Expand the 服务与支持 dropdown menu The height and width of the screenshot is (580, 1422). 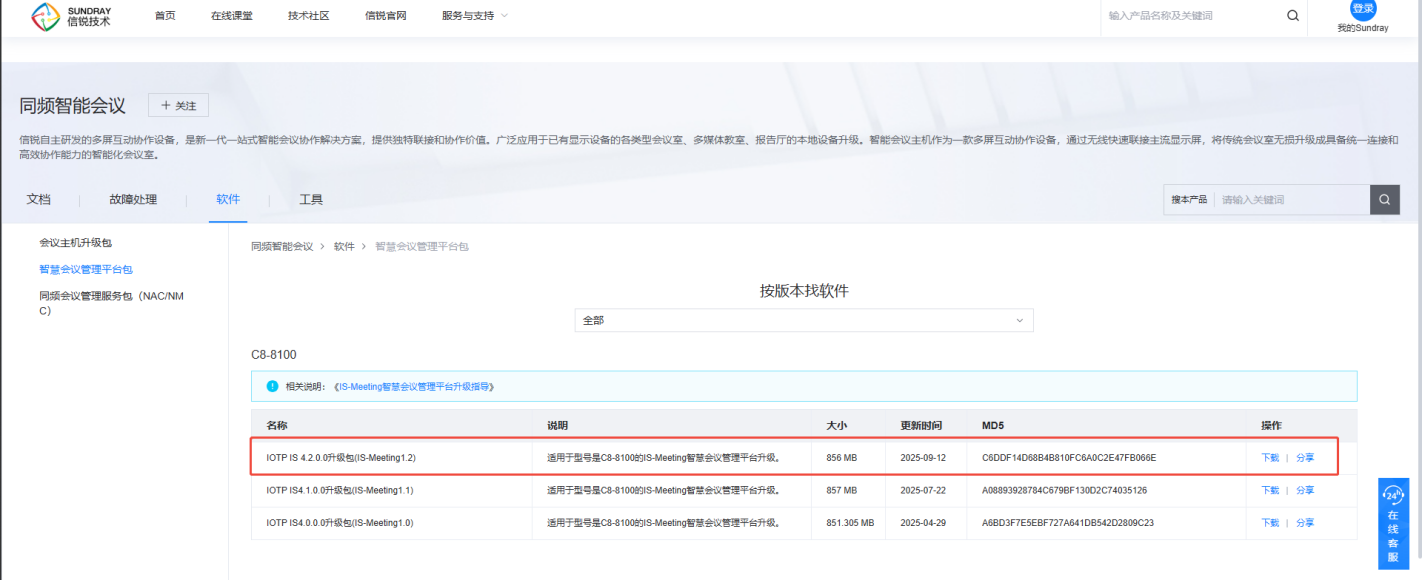pos(474,16)
